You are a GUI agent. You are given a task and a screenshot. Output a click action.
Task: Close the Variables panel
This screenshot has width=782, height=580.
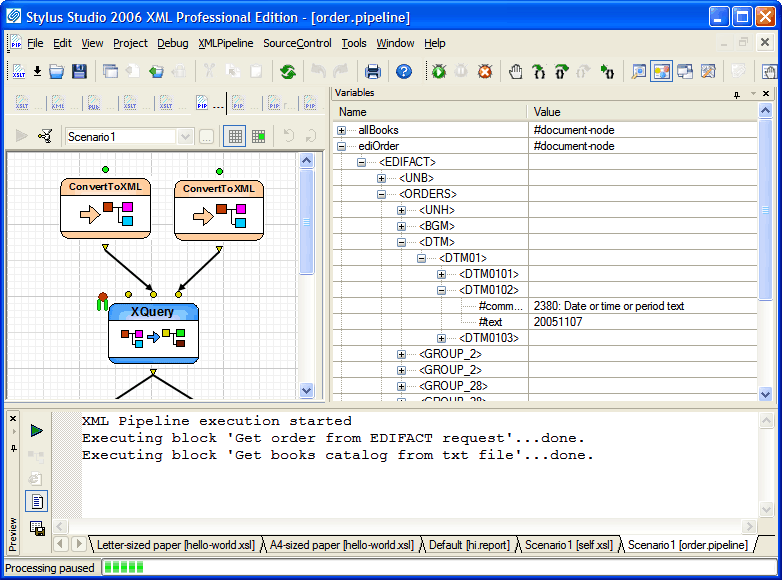coord(766,93)
